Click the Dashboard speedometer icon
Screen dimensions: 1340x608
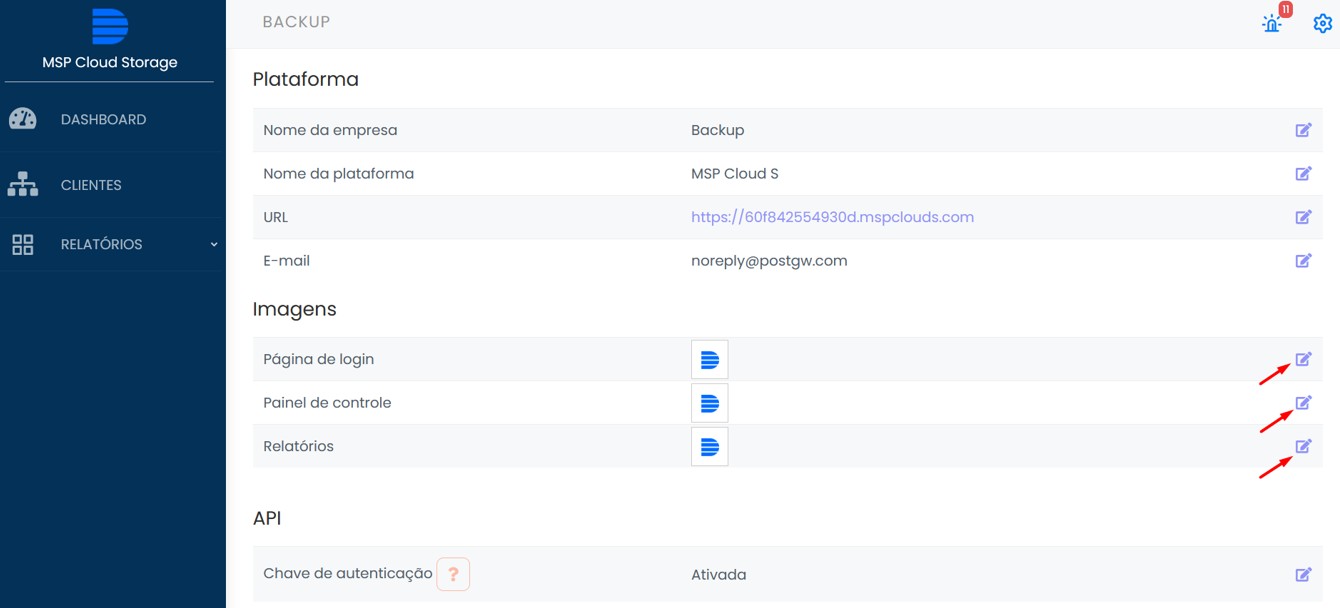click(23, 119)
